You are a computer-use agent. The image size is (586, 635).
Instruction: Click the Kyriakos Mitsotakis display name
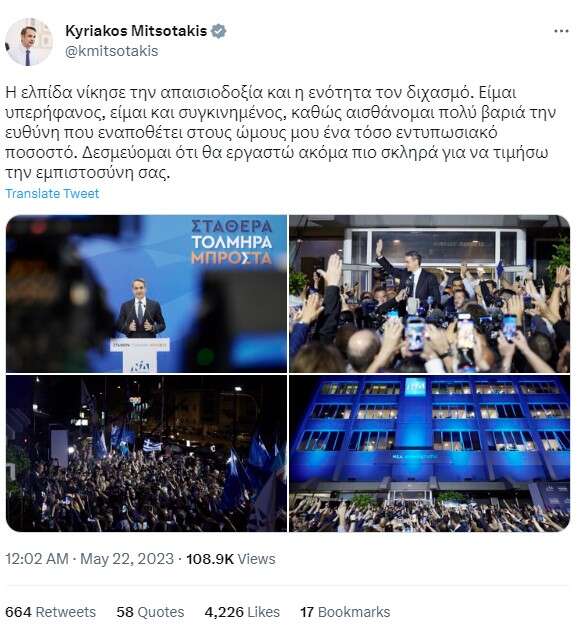[x=136, y=31]
